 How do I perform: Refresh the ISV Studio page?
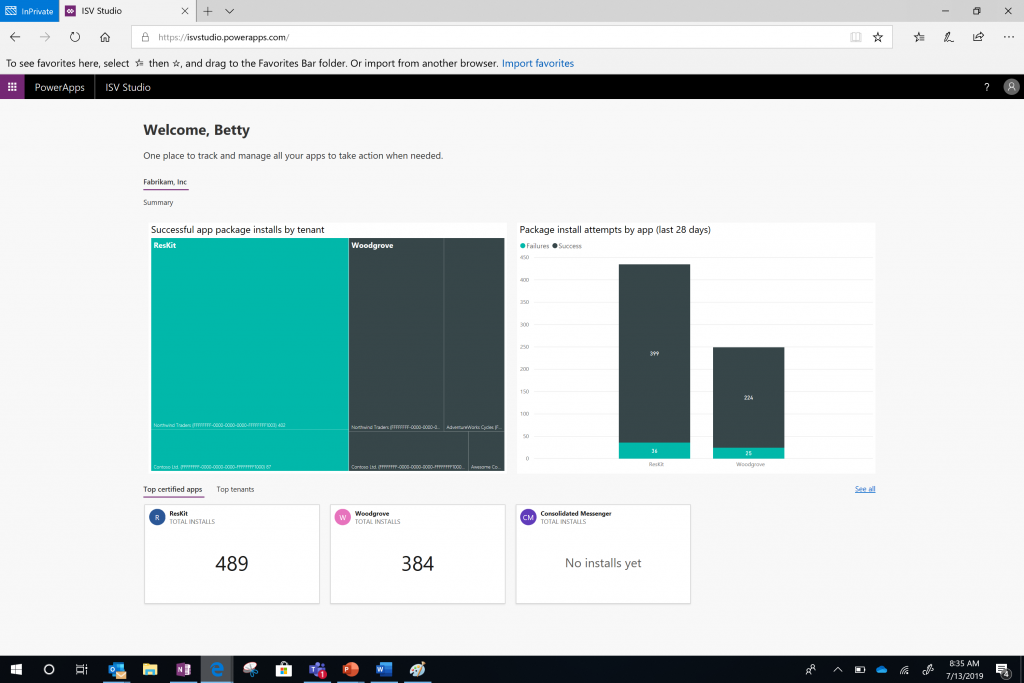tap(75, 37)
